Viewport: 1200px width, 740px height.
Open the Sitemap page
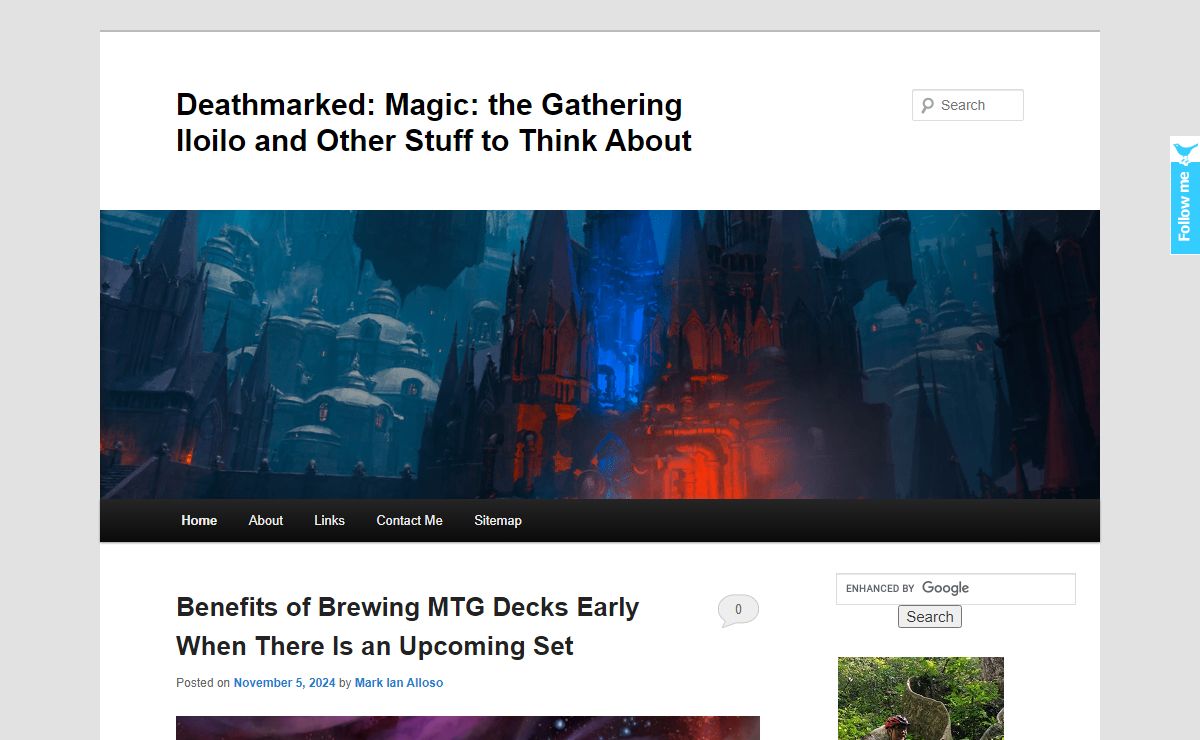498,520
